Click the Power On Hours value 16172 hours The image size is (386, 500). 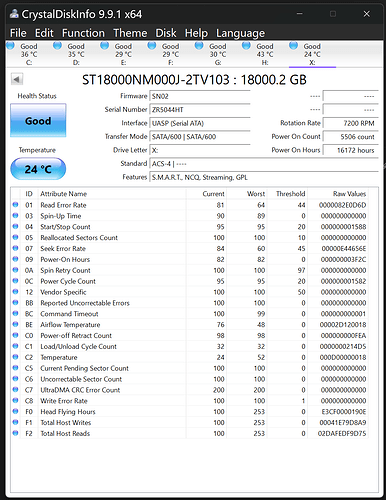pos(351,150)
